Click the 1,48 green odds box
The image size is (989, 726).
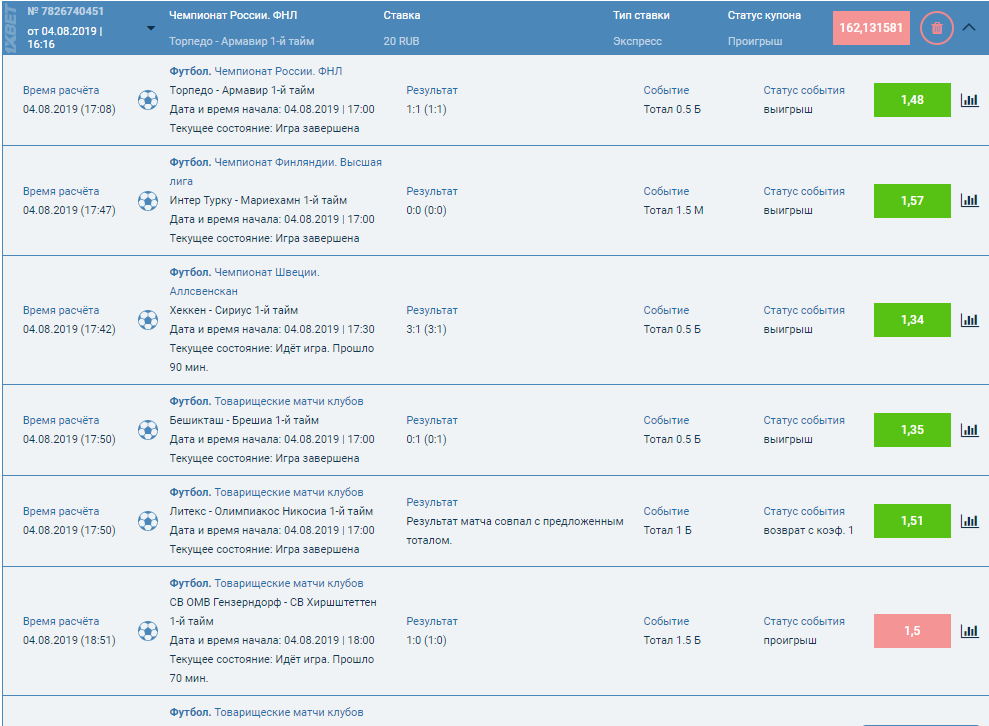(x=912, y=100)
